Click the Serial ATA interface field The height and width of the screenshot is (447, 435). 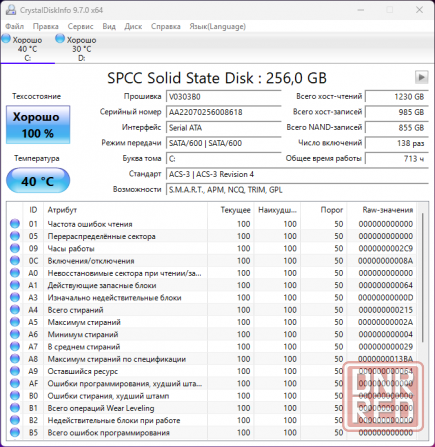tap(223, 128)
